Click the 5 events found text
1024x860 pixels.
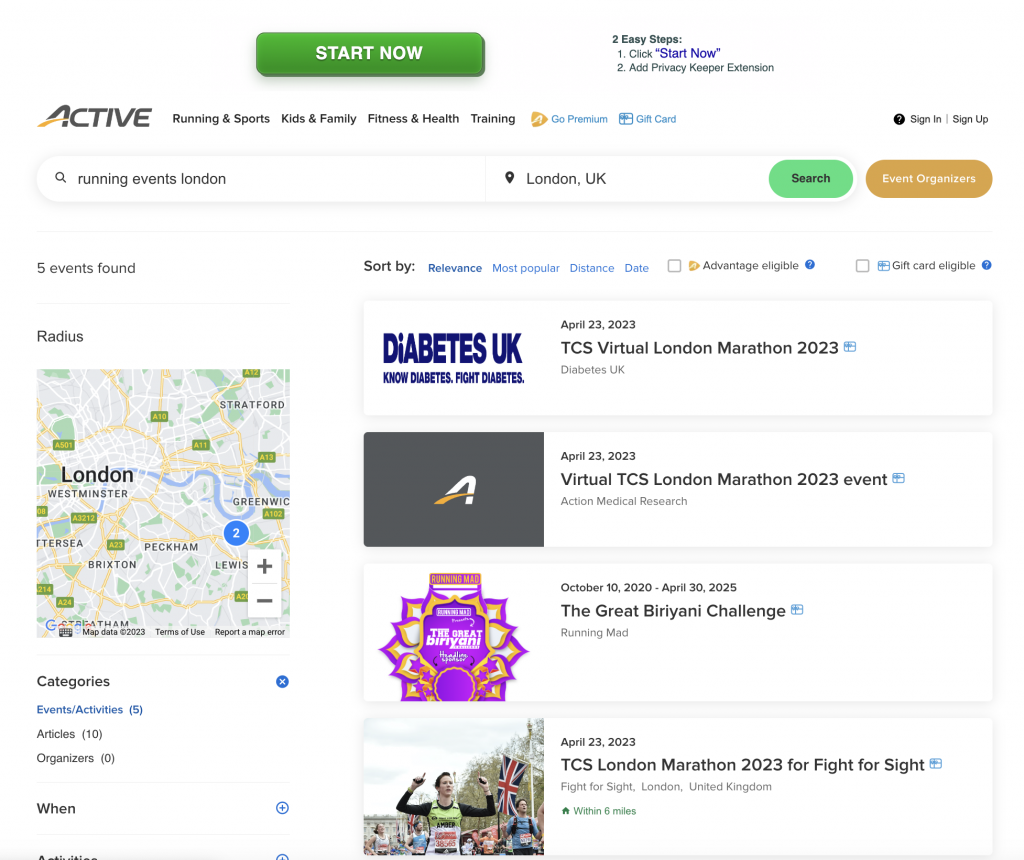click(86, 268)
